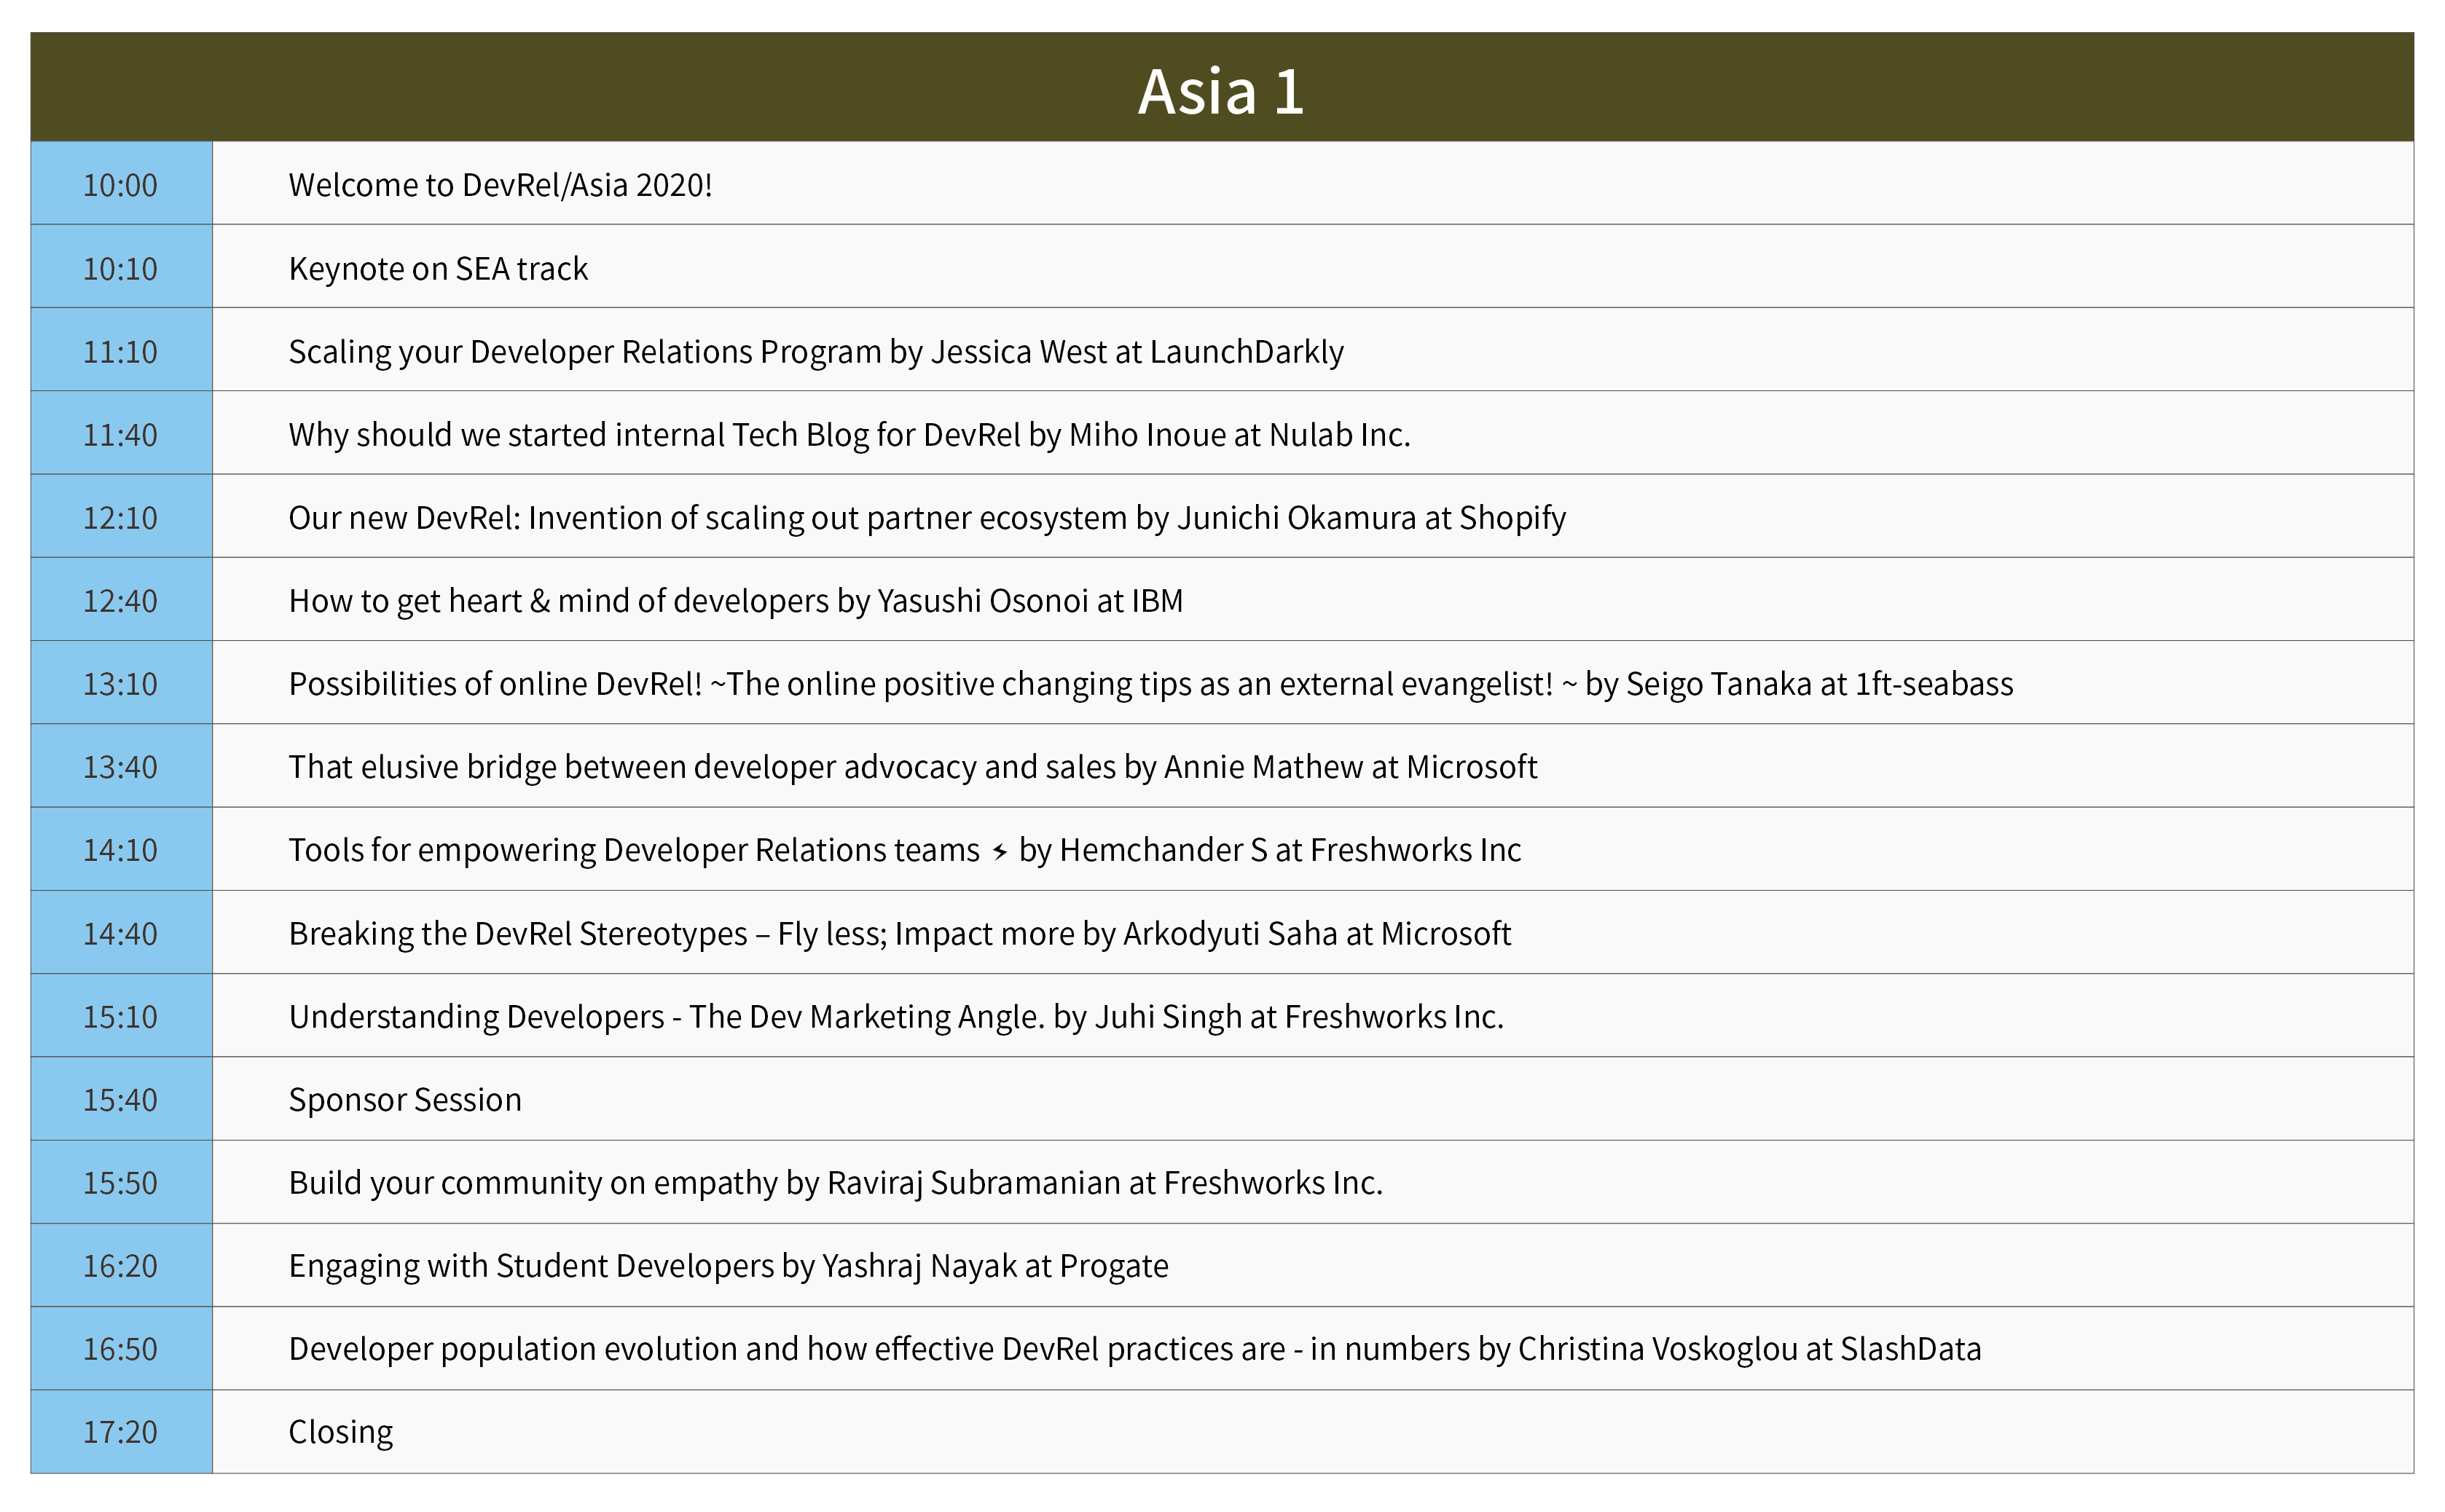Select Juhi Singh's Dev Marketing Angle session
The width and height of the screenshot is (2445, 1512).
[x=896, y=1016]
